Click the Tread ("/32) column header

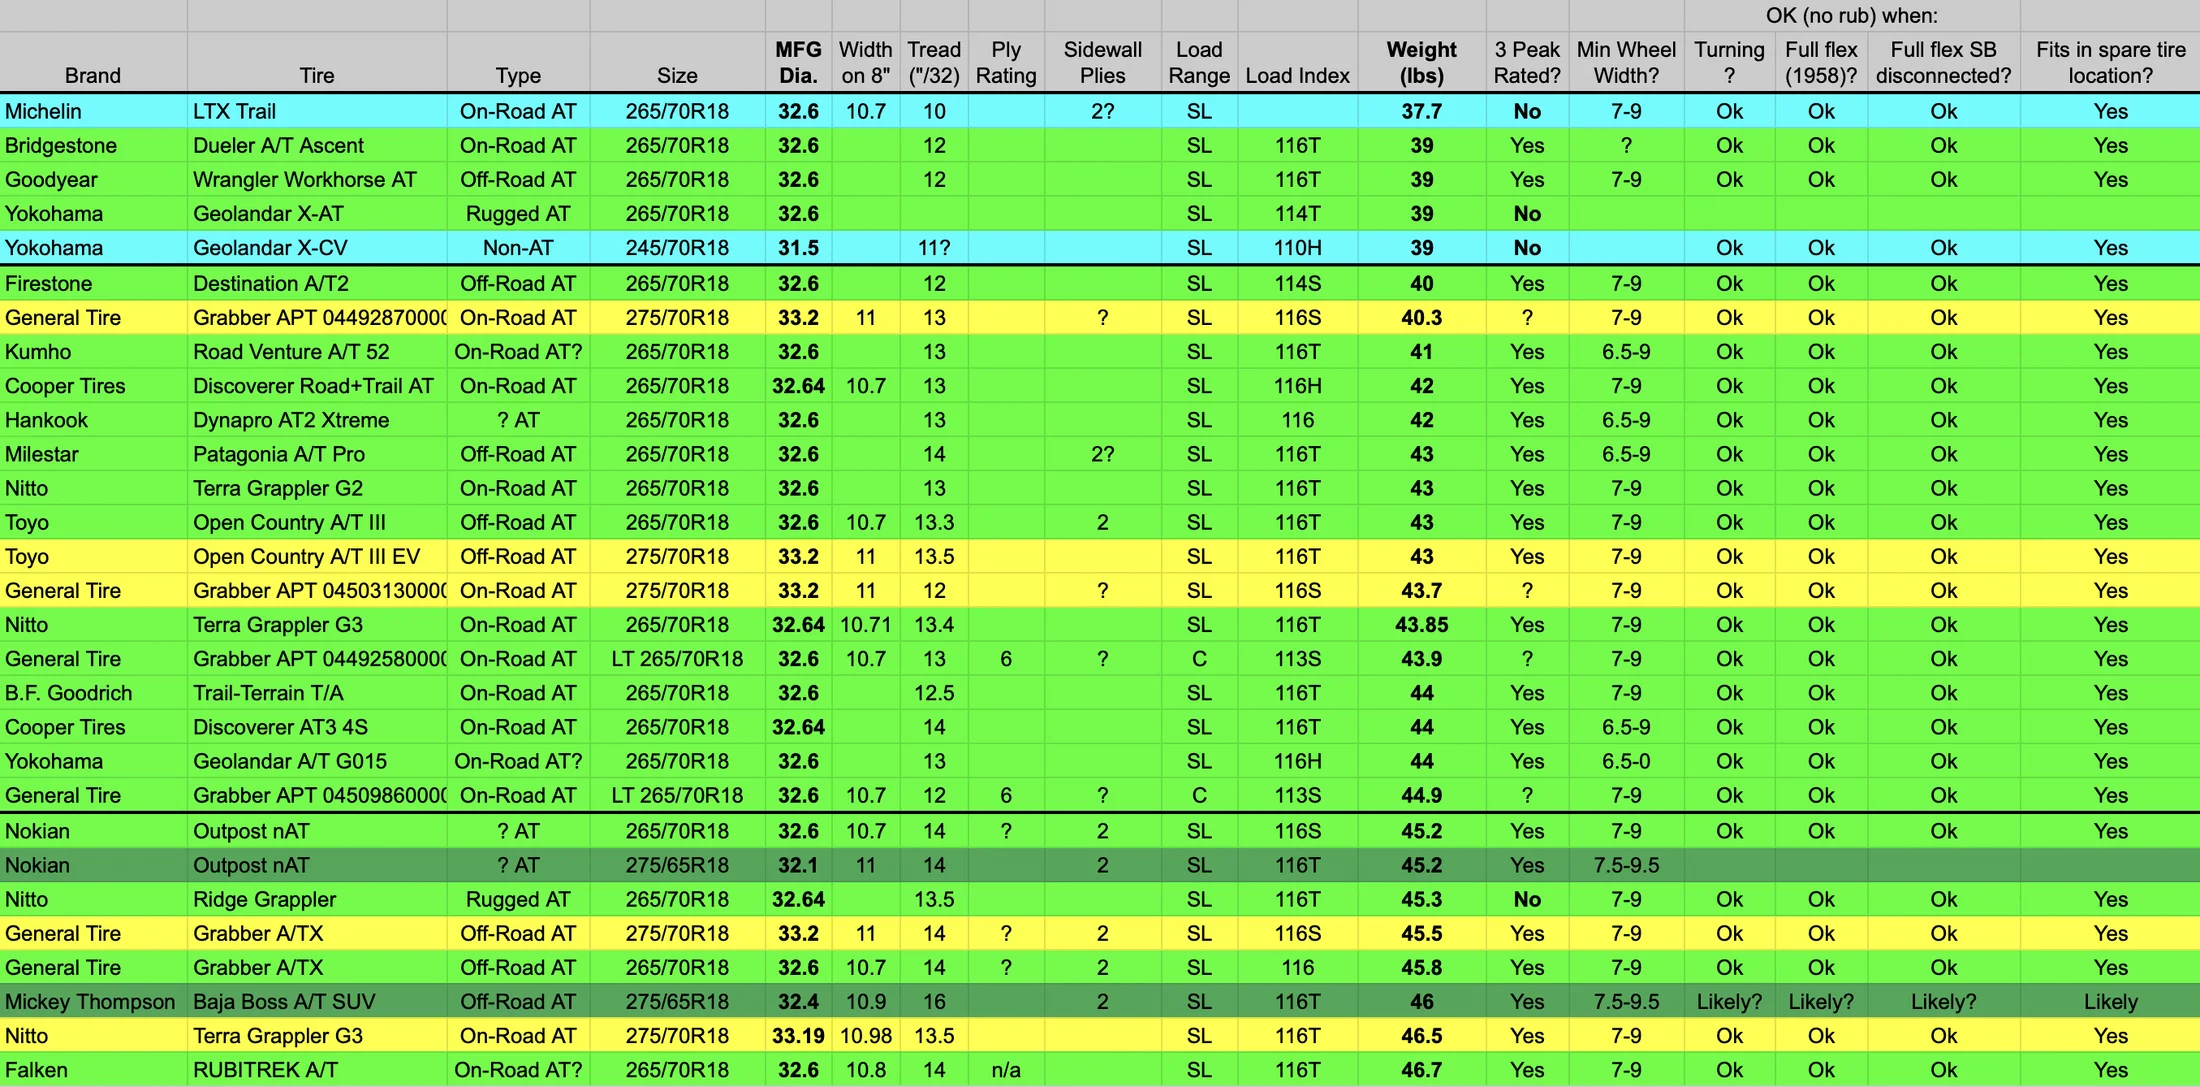(x=934, y=62)
